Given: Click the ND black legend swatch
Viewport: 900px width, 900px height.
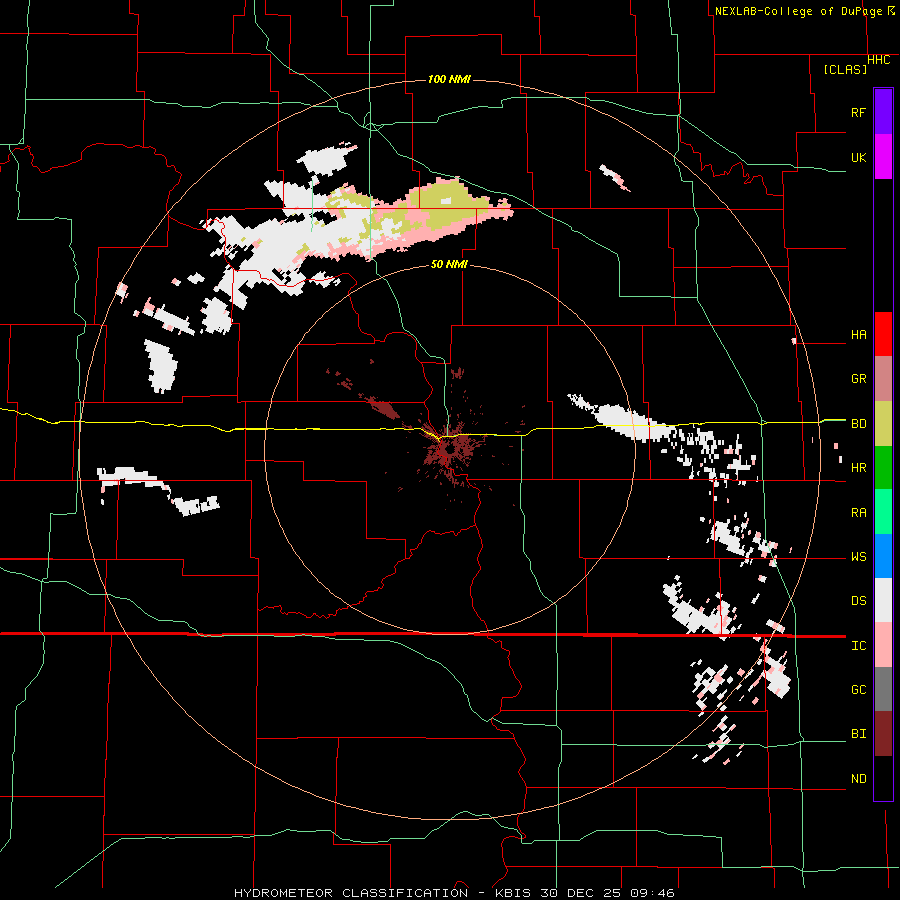Looking at the screenshot, I should [x=883, y=778].
